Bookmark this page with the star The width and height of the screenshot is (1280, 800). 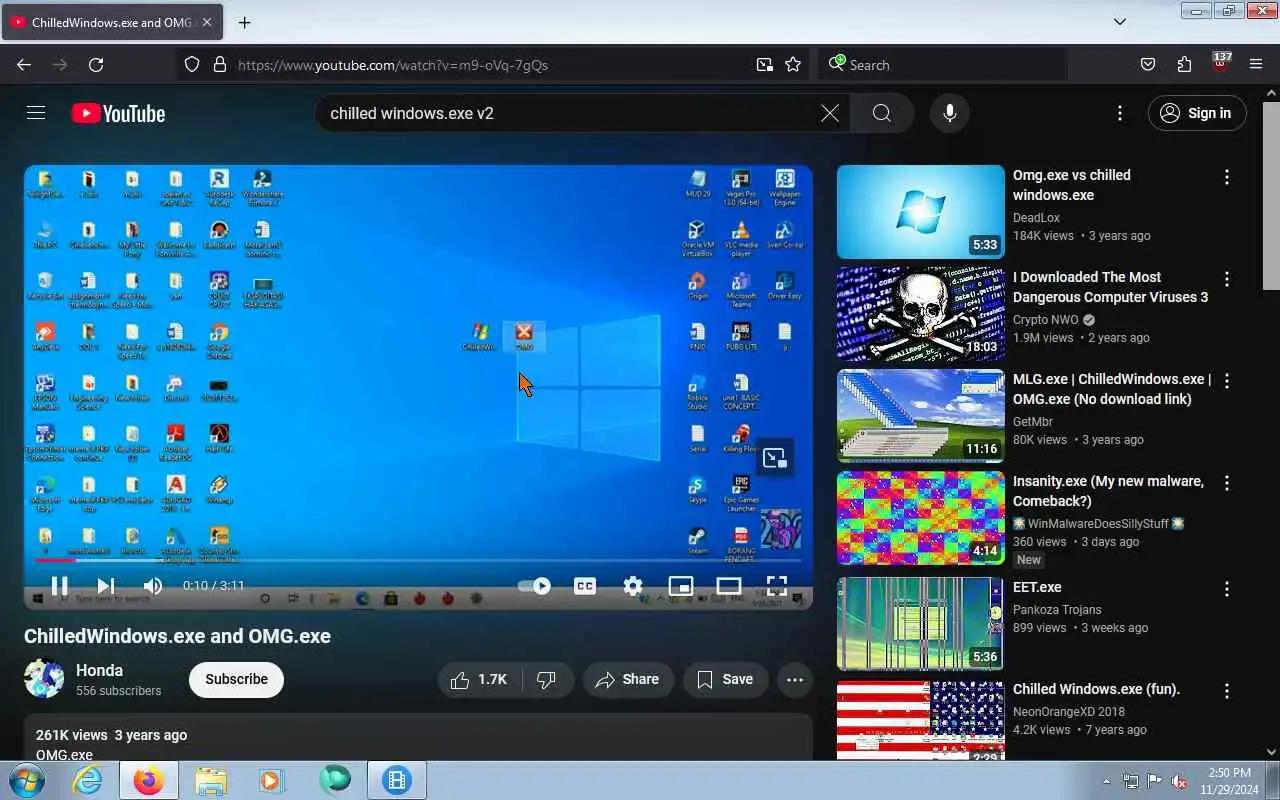pyautogui.click(x=793, y=65)
